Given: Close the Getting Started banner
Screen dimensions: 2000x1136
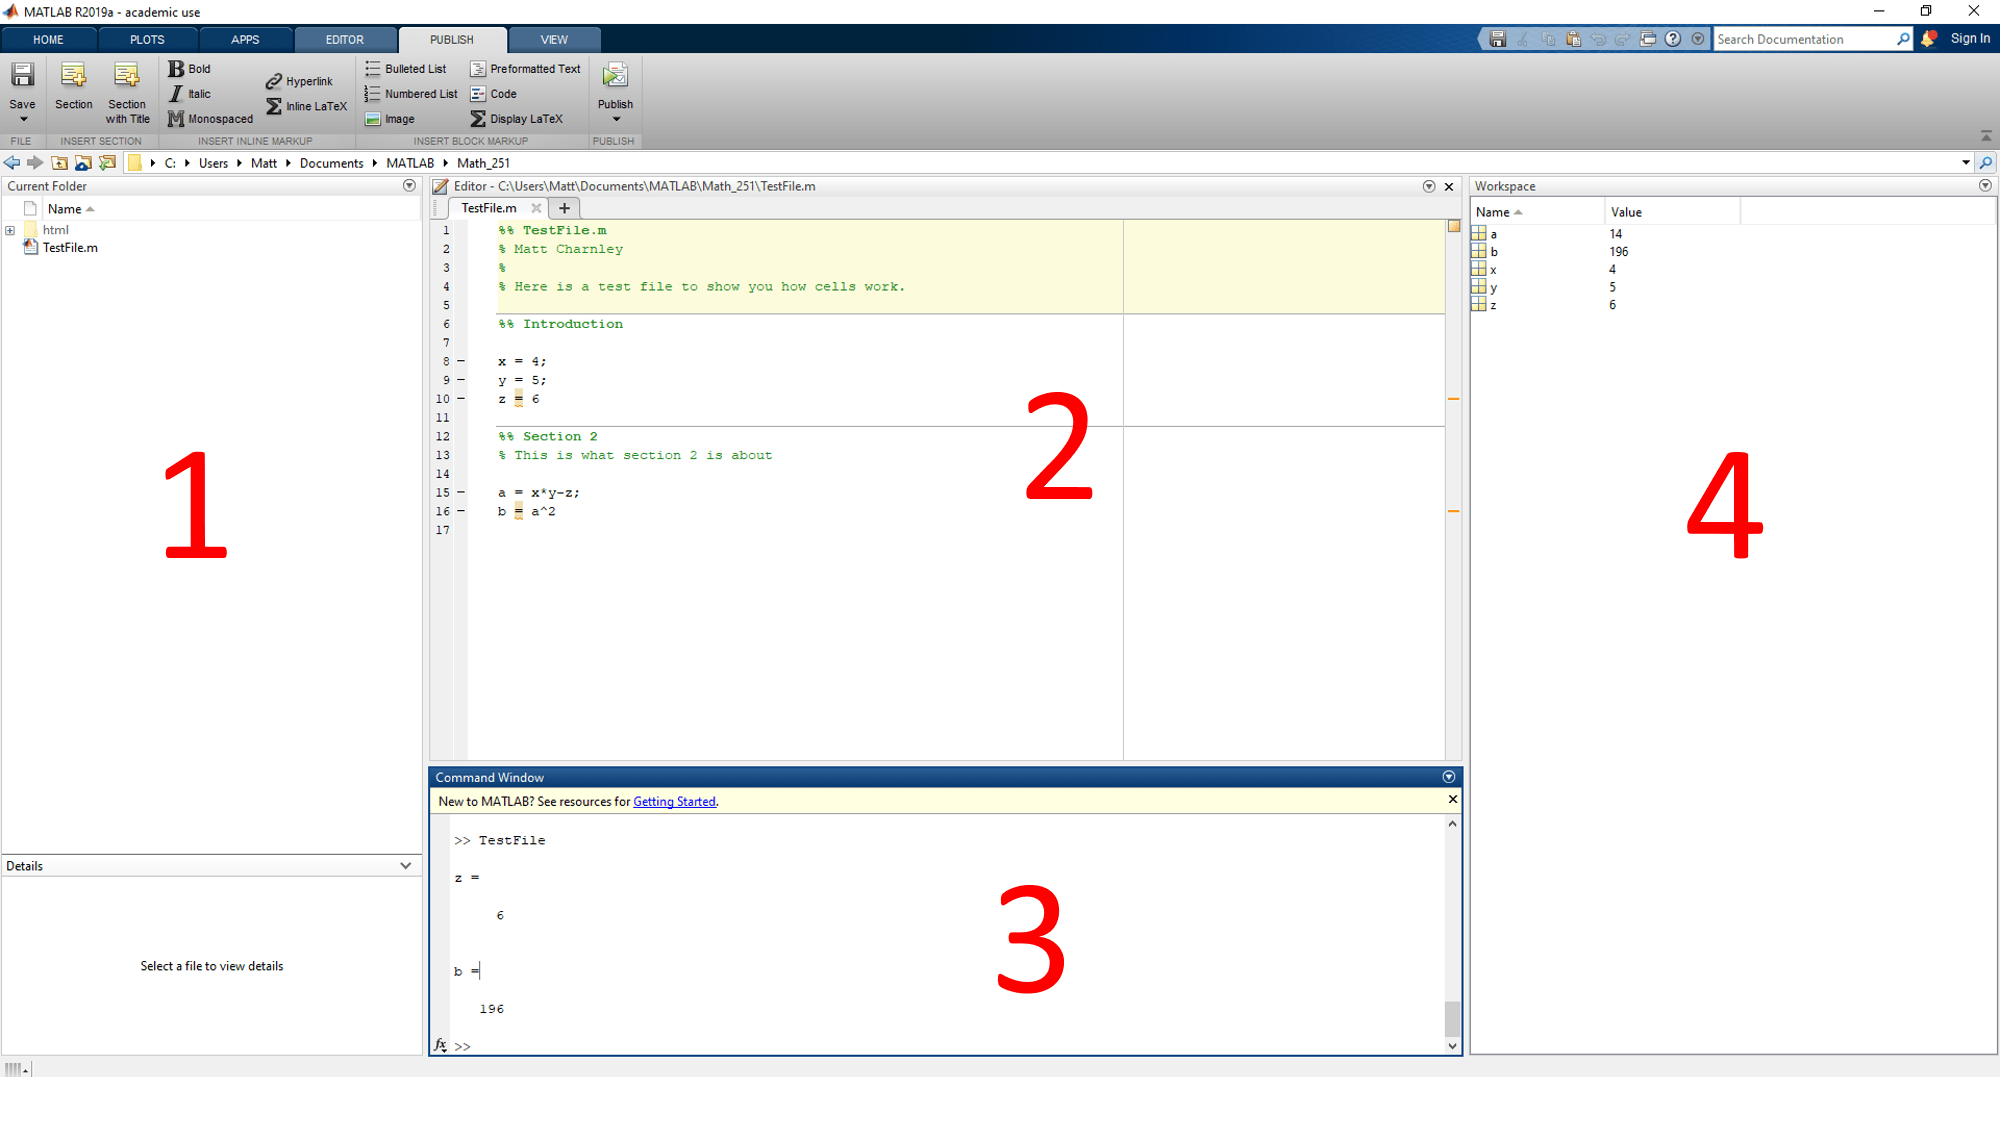Looking at the screenshot, I should (1452, 799).
